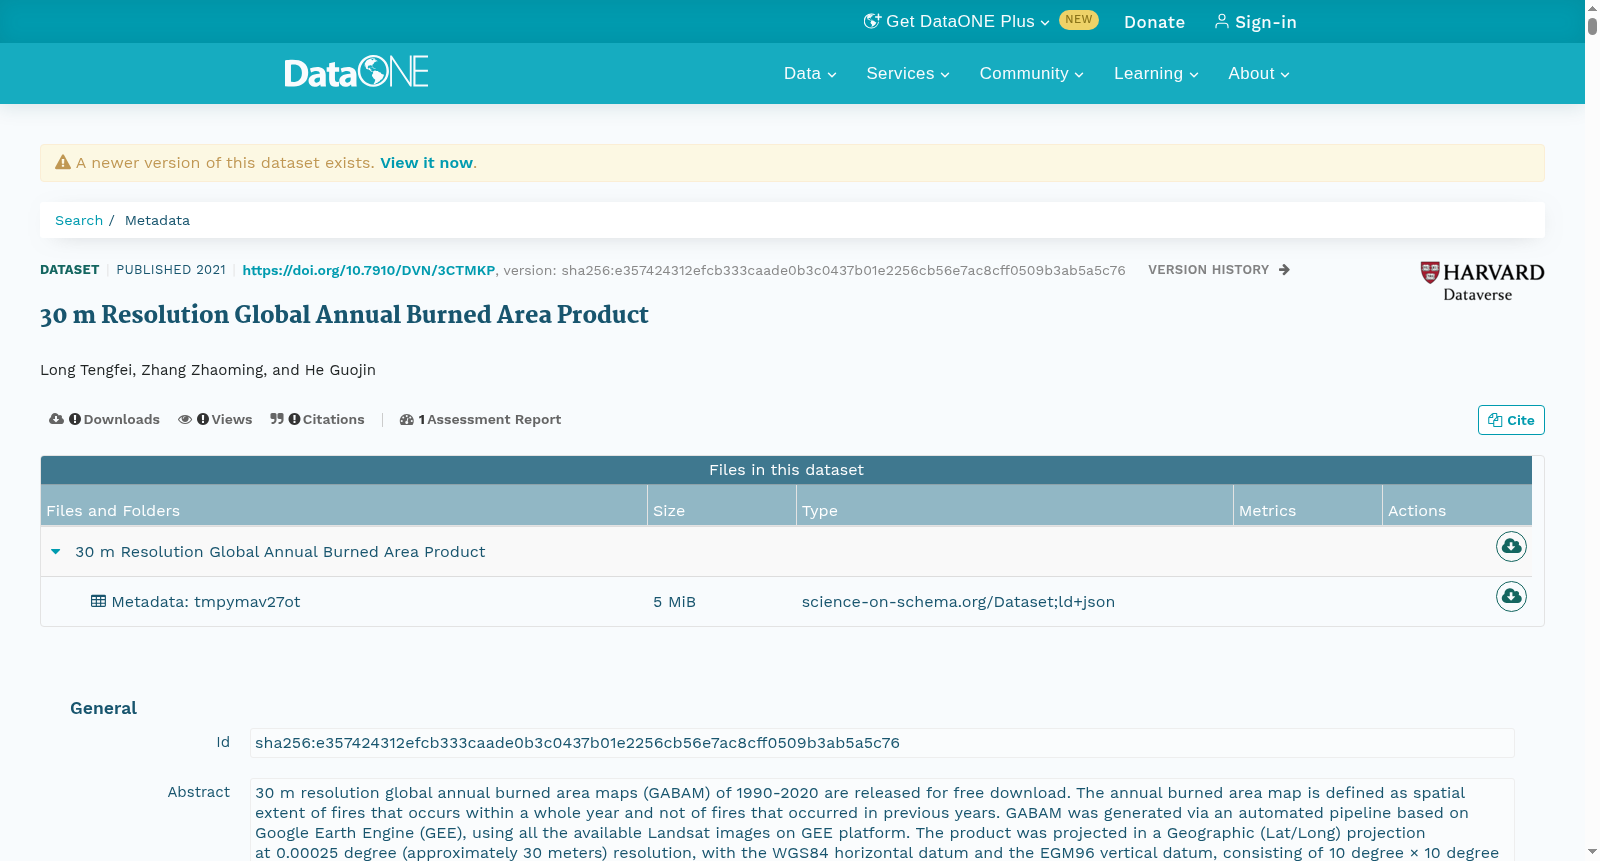
Task: Click the DataONE Plus globe icon
Action: [x=872, y=21]
